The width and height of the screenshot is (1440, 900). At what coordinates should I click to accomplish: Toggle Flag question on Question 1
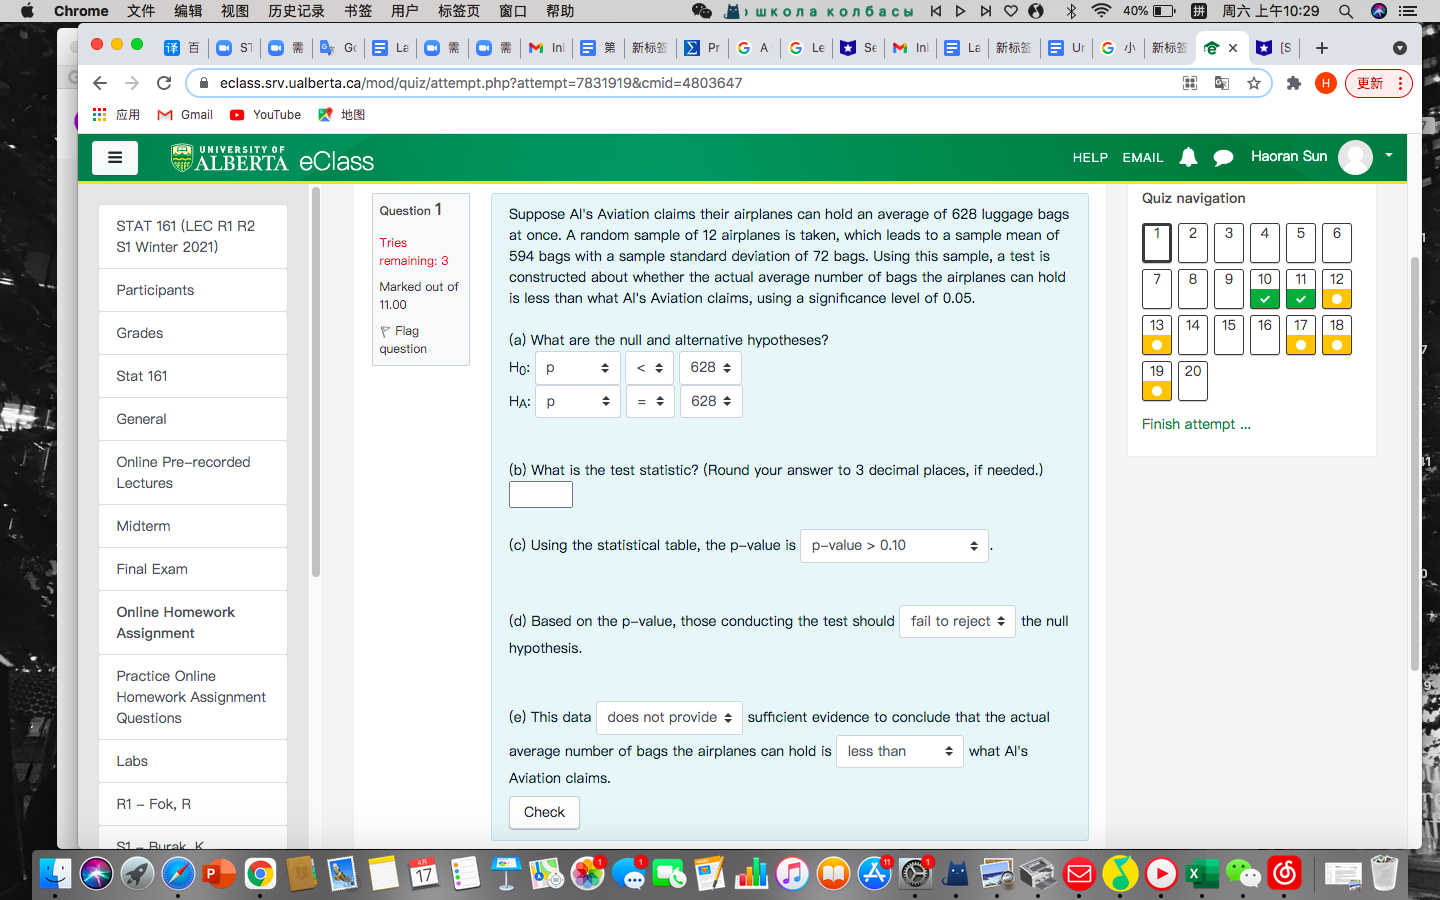click(x=406, y=340)
